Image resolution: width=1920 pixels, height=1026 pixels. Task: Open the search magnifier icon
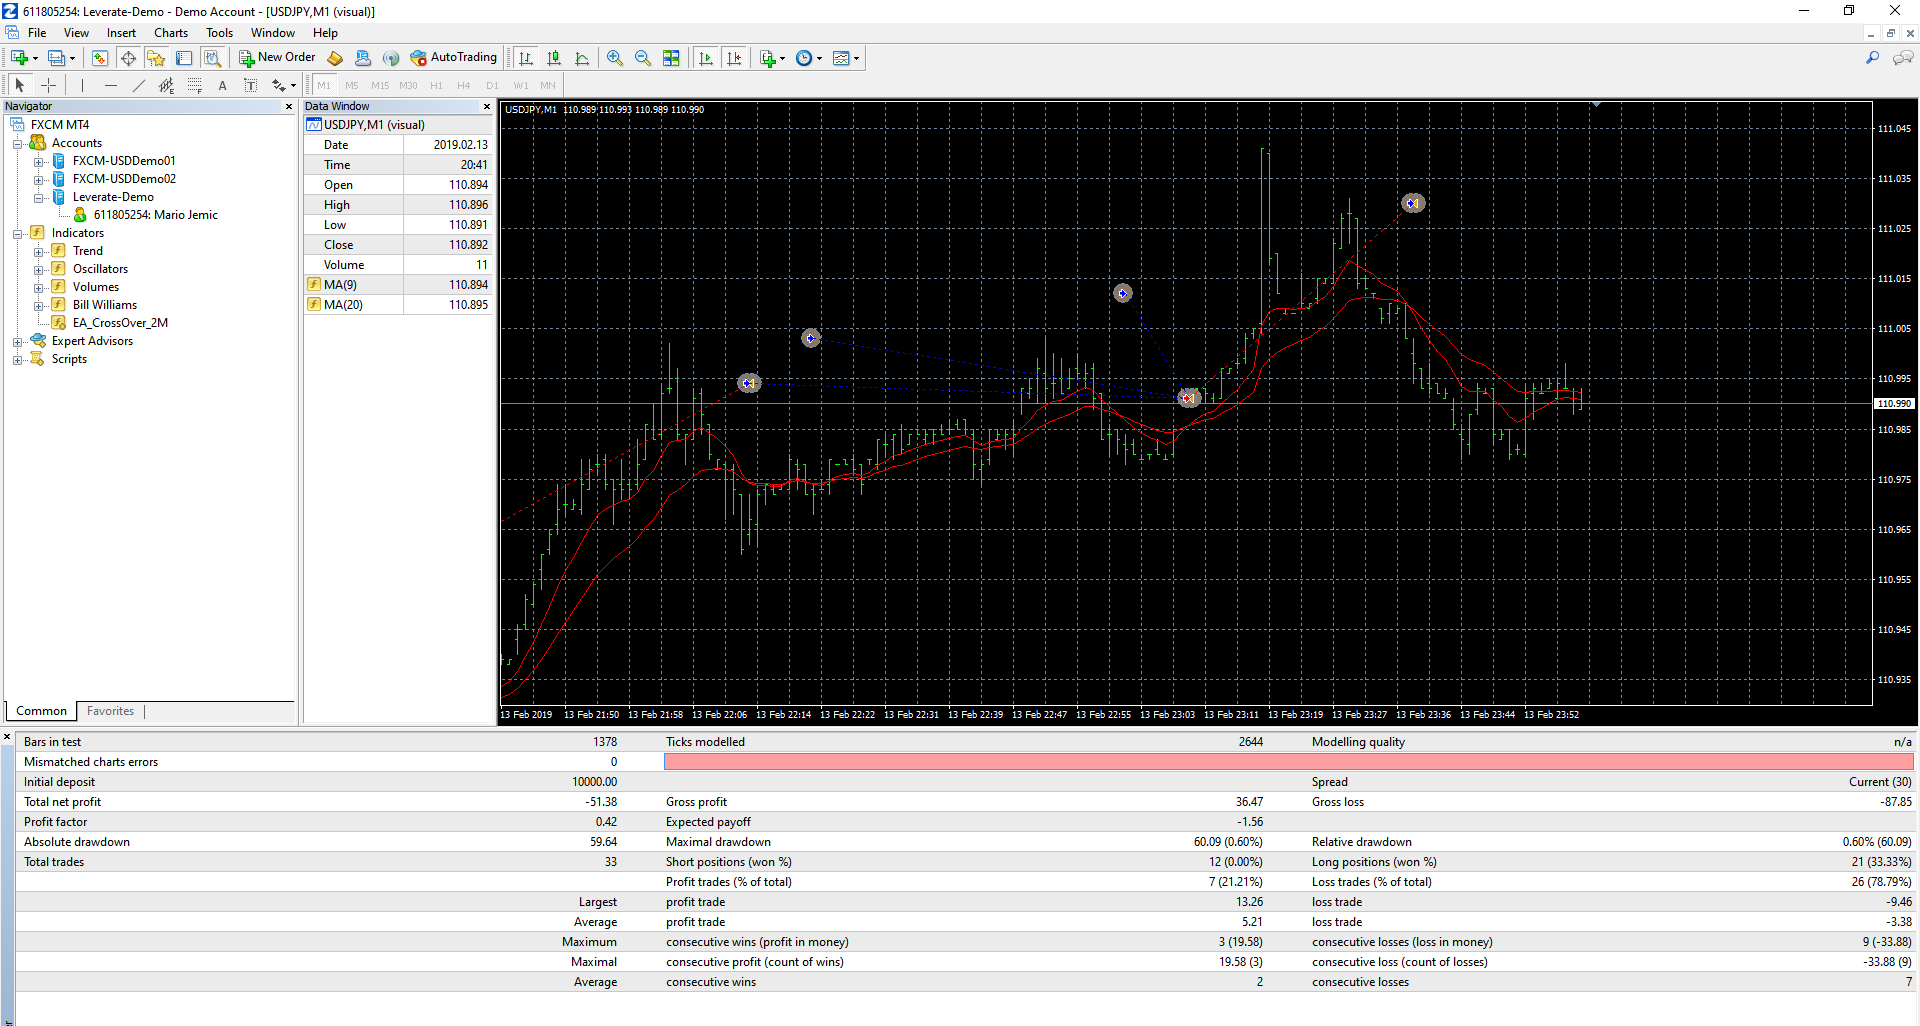[x=1872, y=58]
